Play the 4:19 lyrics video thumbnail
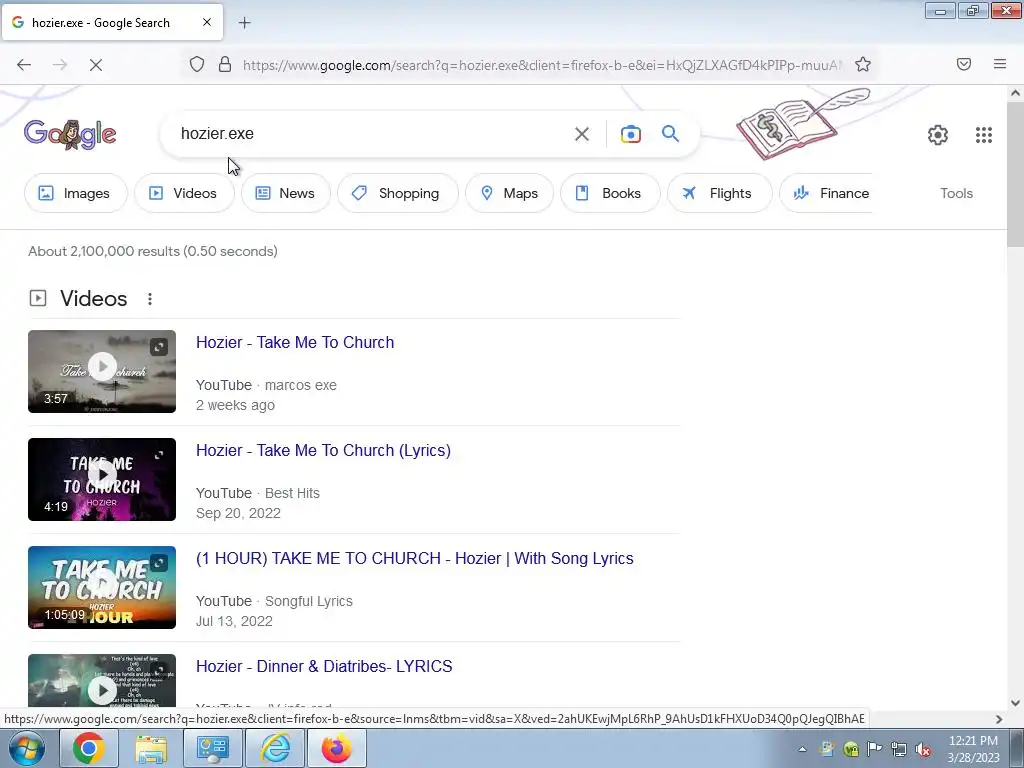Image resolution: width=1024 pixels, height=768 pixels. tap(102, 479)
